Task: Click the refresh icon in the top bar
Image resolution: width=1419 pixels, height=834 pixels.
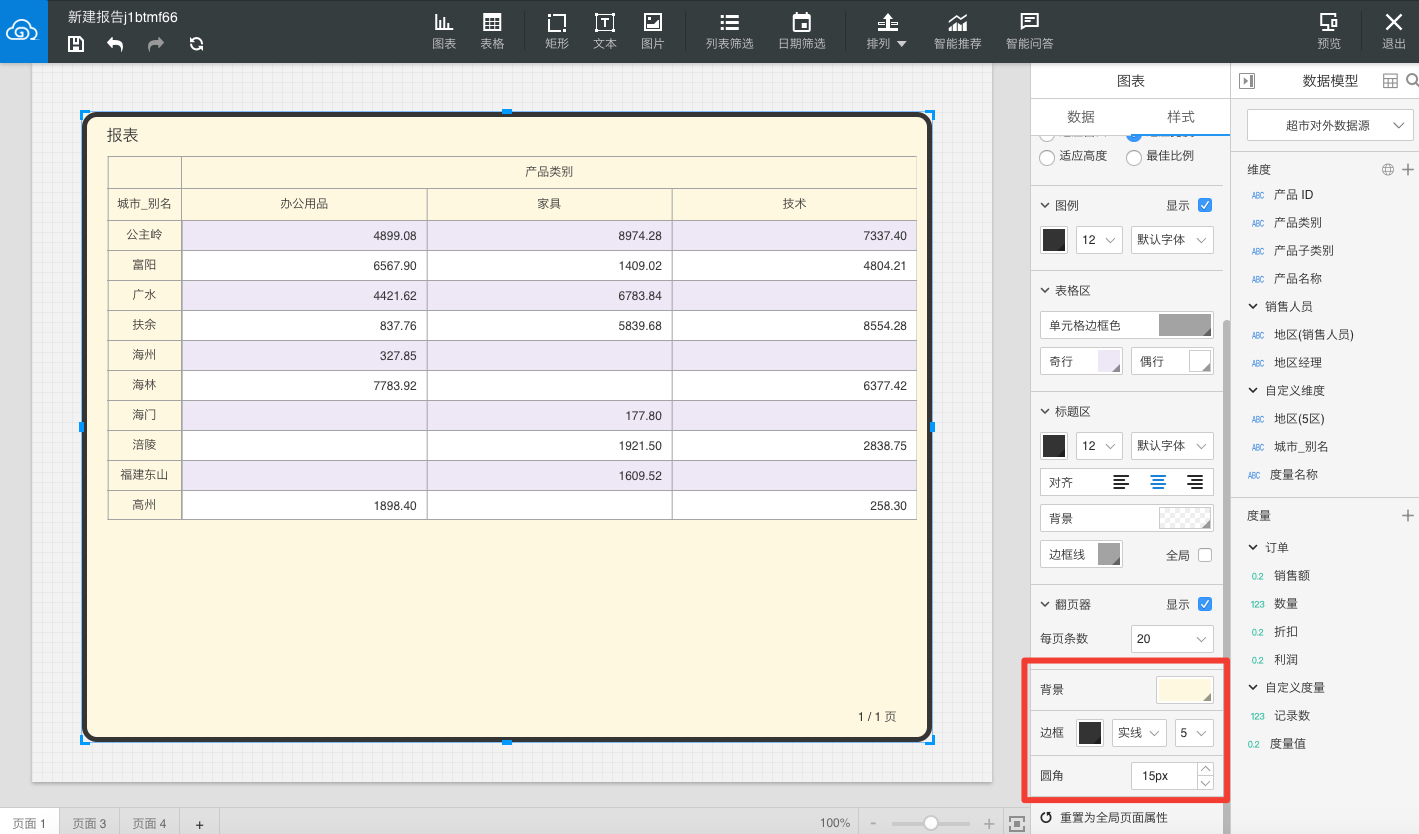Action: 196,43
